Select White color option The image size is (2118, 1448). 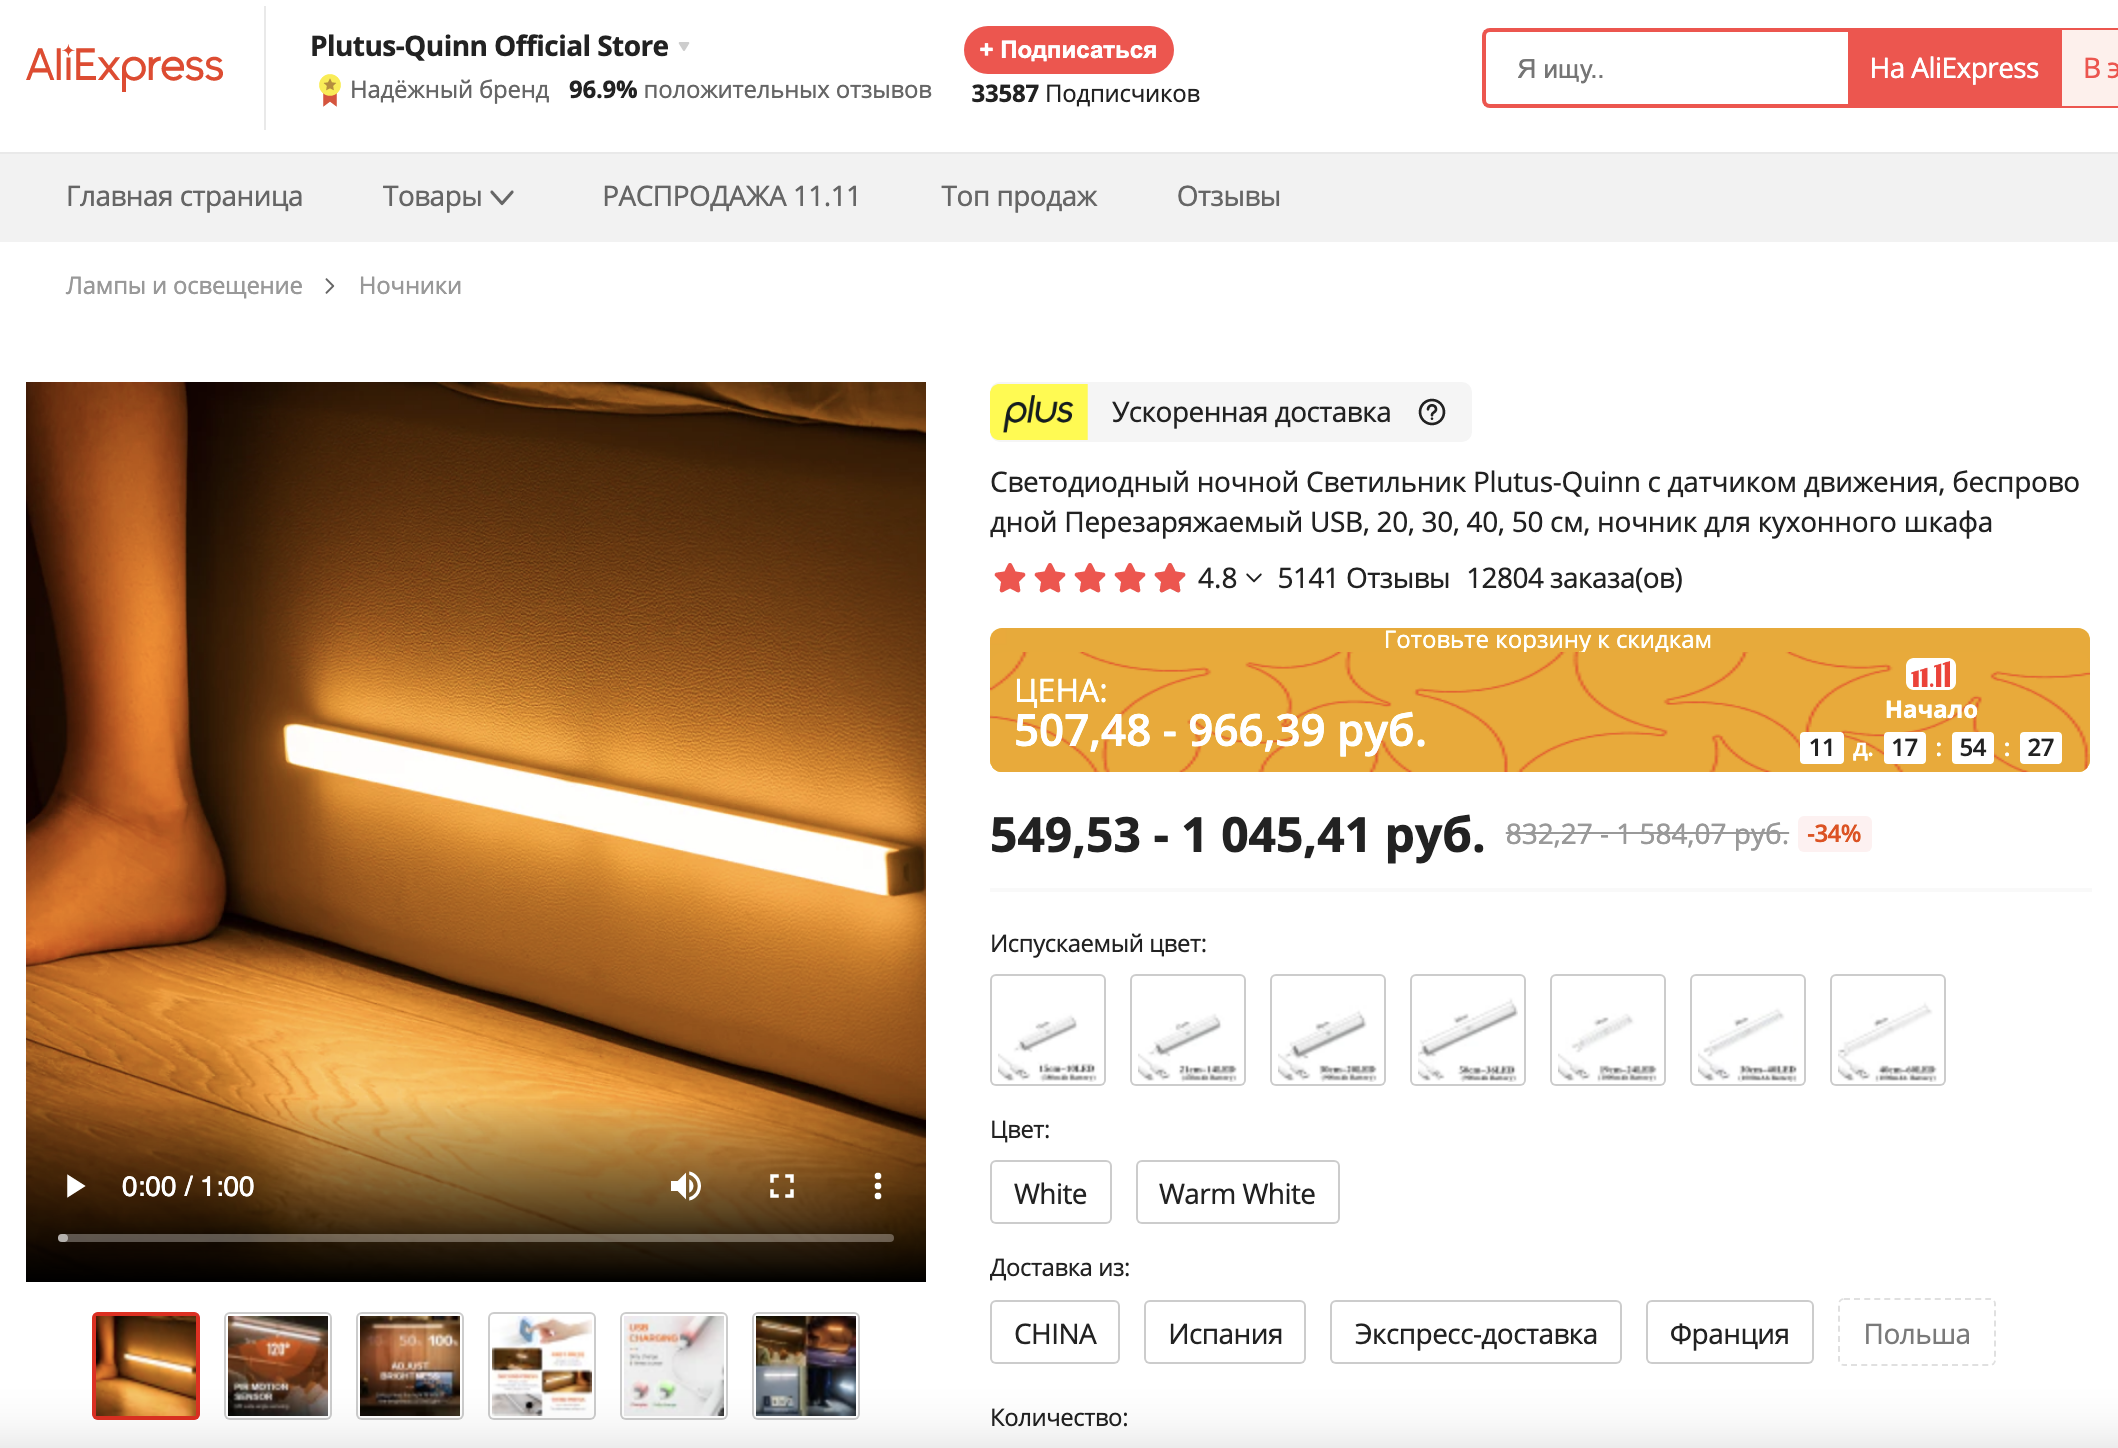(1050, 1192)
